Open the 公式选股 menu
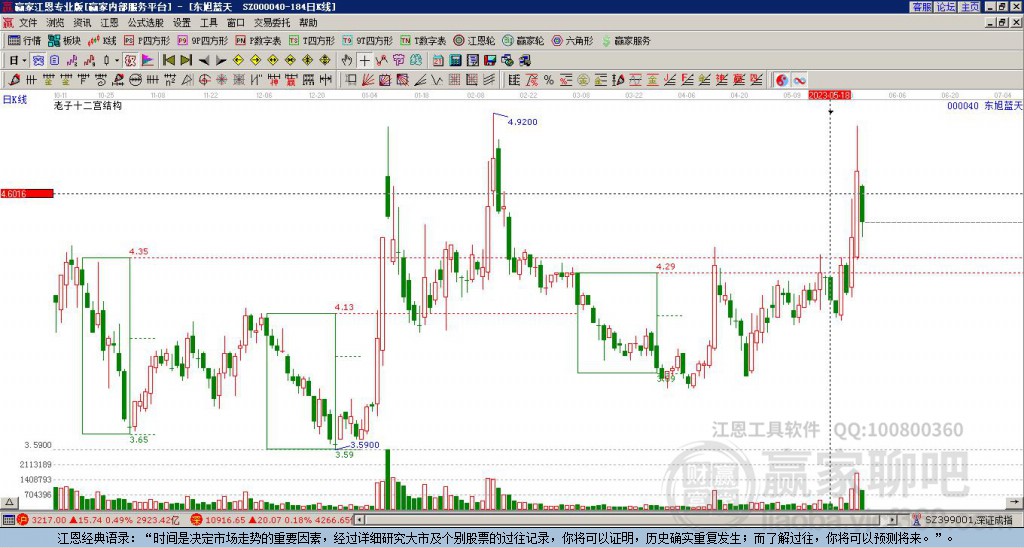1024x548 pixels. 145,23
